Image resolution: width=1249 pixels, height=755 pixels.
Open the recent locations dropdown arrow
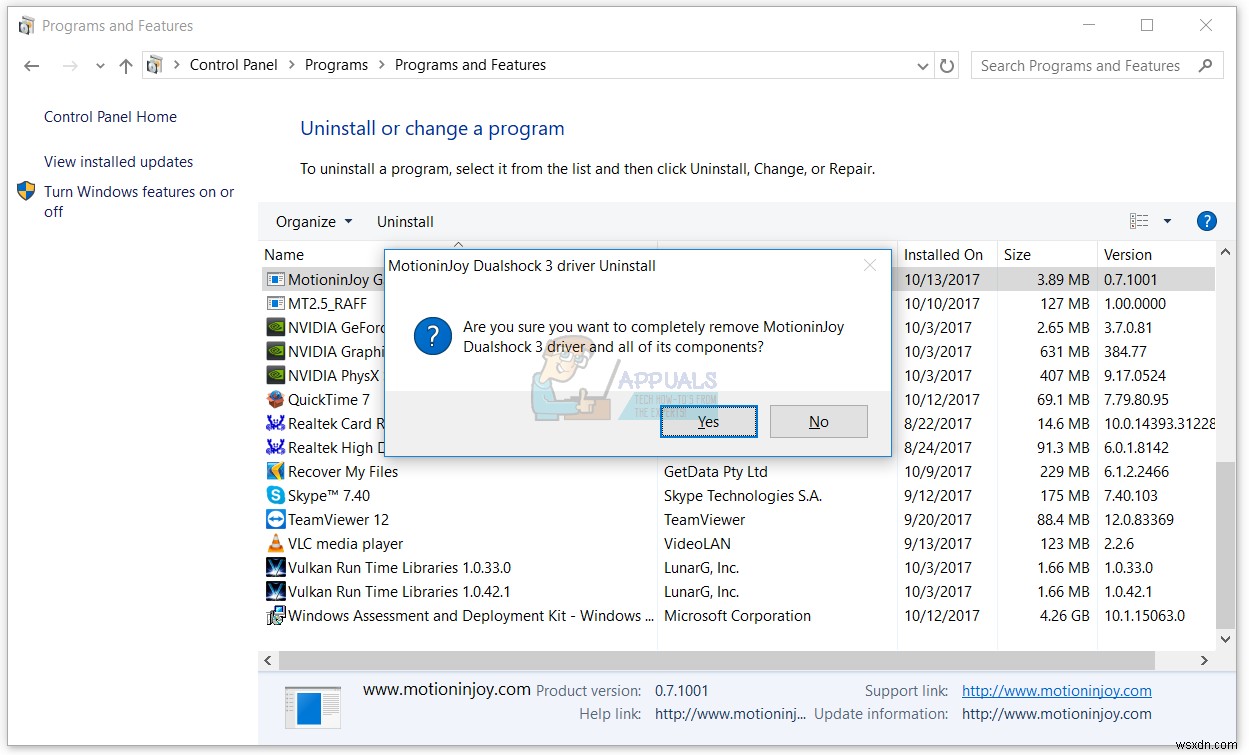[100, 67]
